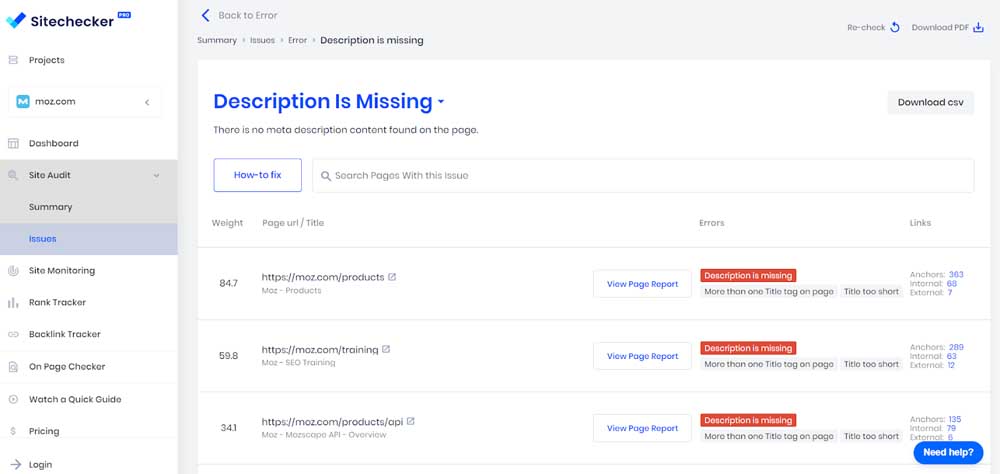The image size is (1000, 474).
Task: Click the Need help? chat button
Action: (948, 452)
